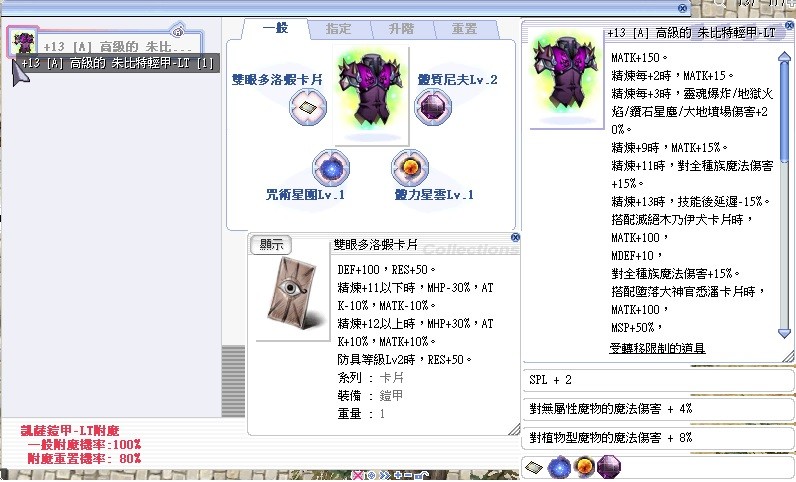The width and height of the screenshot is (796, 482).
Task: Click the 體質尼夫Lv.2 label
Action: pos(457,80)
